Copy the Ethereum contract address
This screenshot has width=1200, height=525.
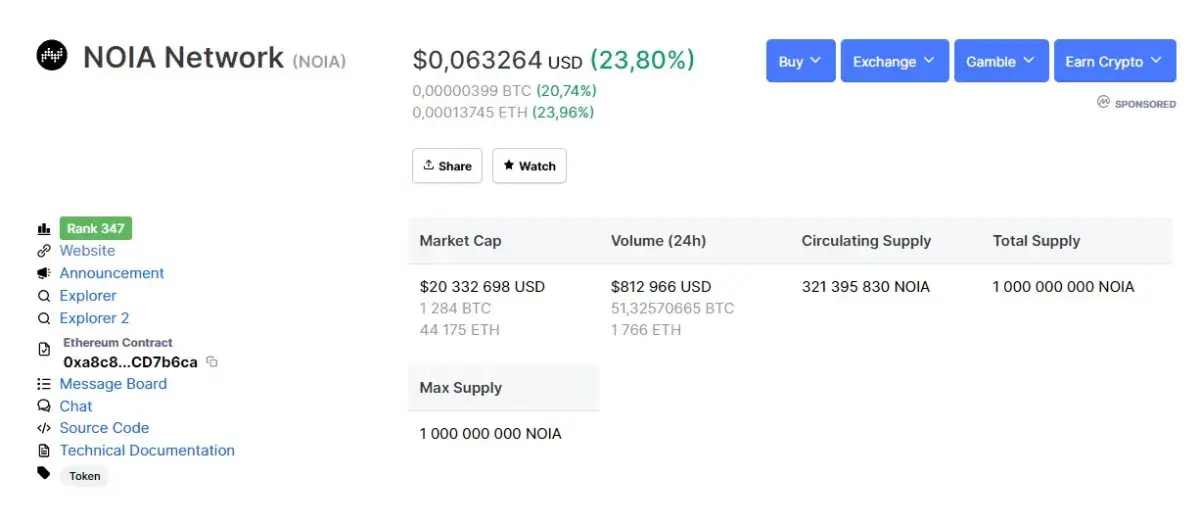(212, 362)
